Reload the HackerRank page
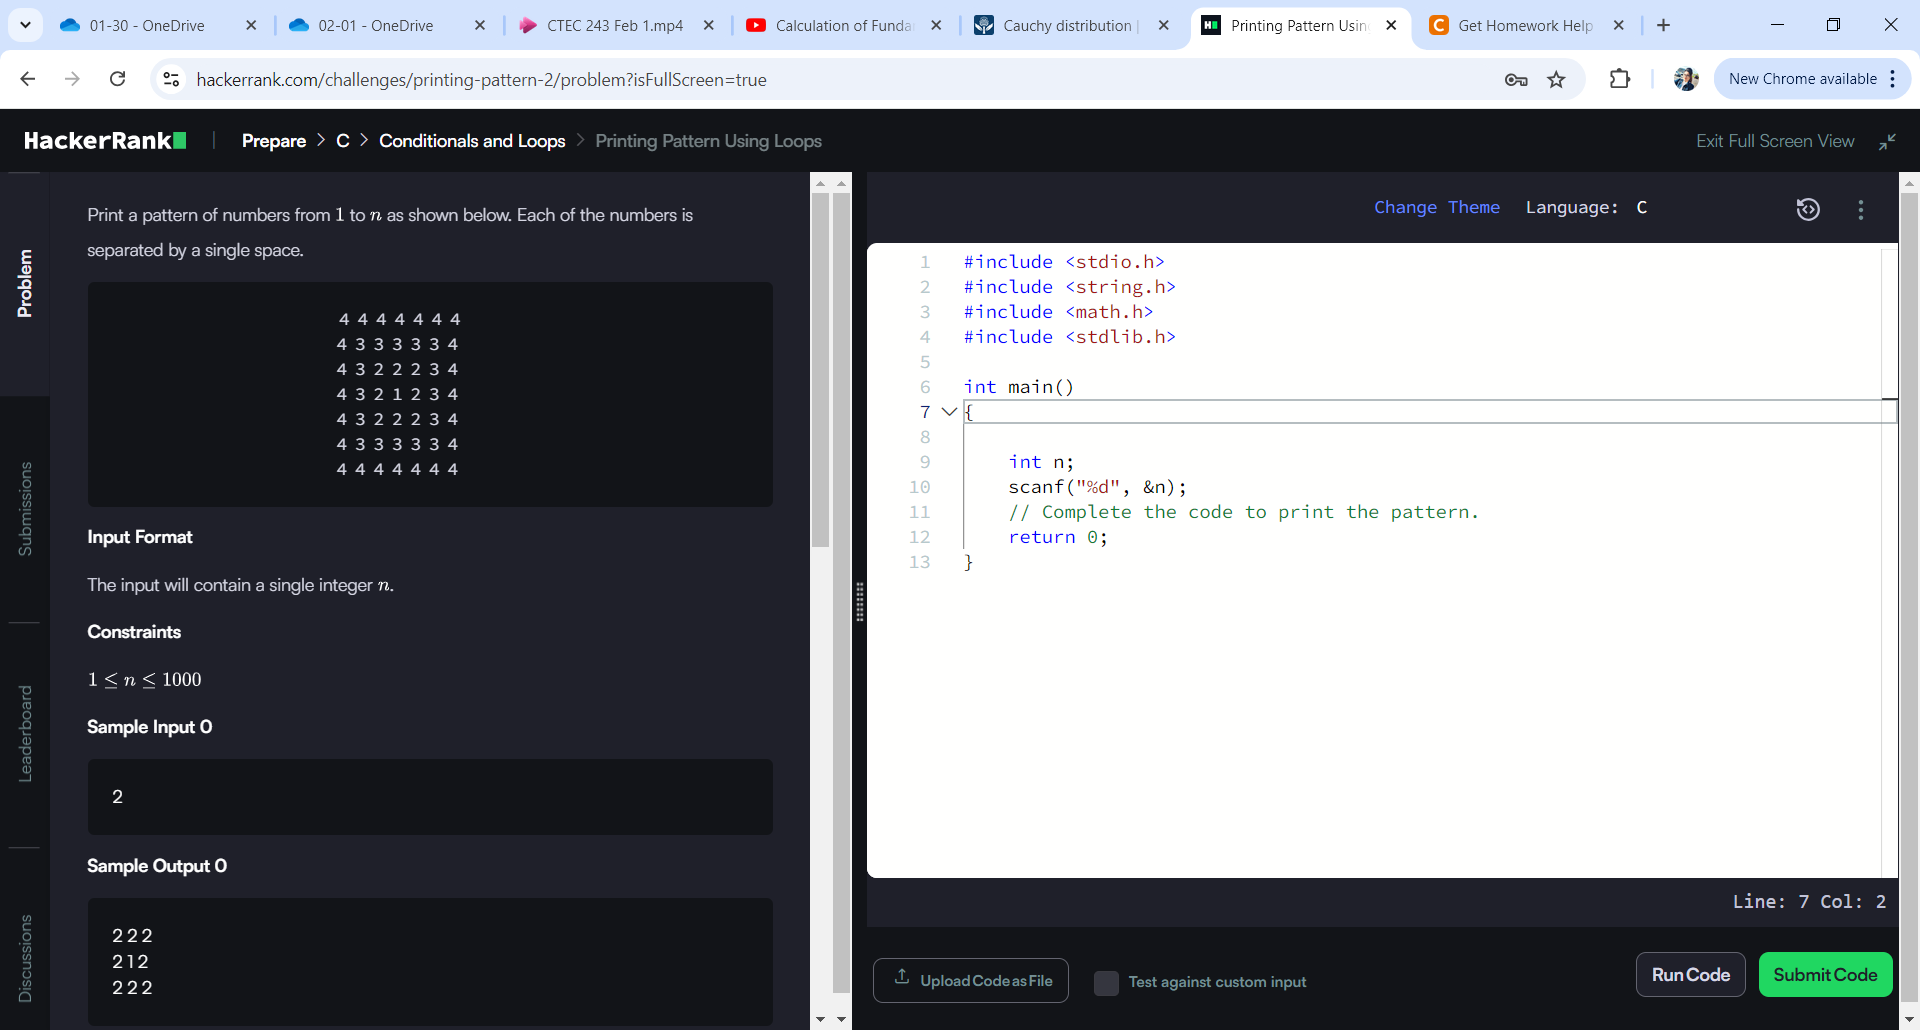The image size is (1920, 1030). (x=117, y=79)
